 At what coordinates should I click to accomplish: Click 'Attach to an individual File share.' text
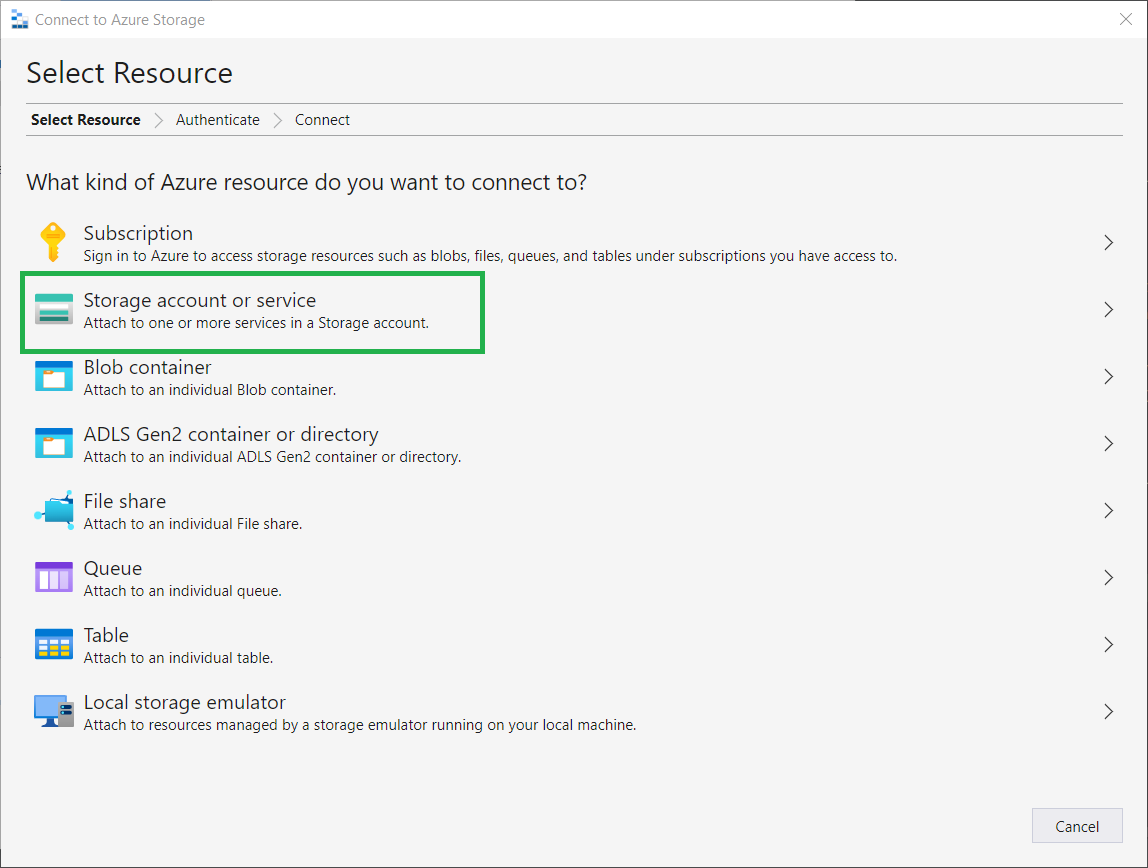tap(193, 524)
